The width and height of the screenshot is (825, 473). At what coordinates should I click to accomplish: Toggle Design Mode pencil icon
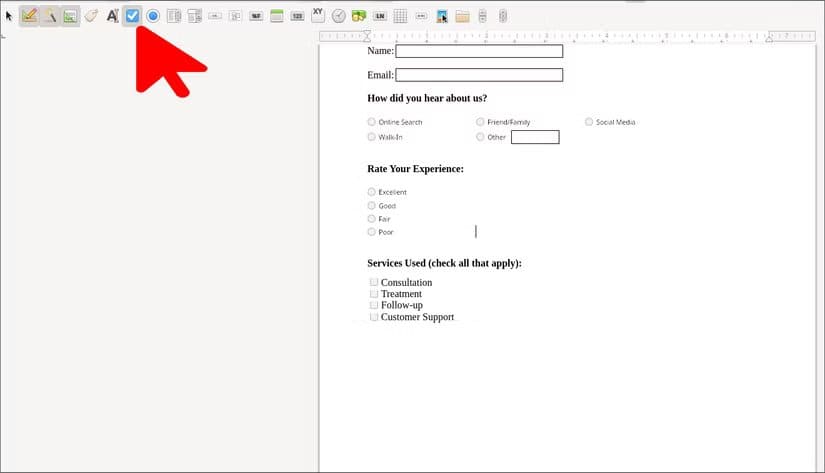pos(29,16)
